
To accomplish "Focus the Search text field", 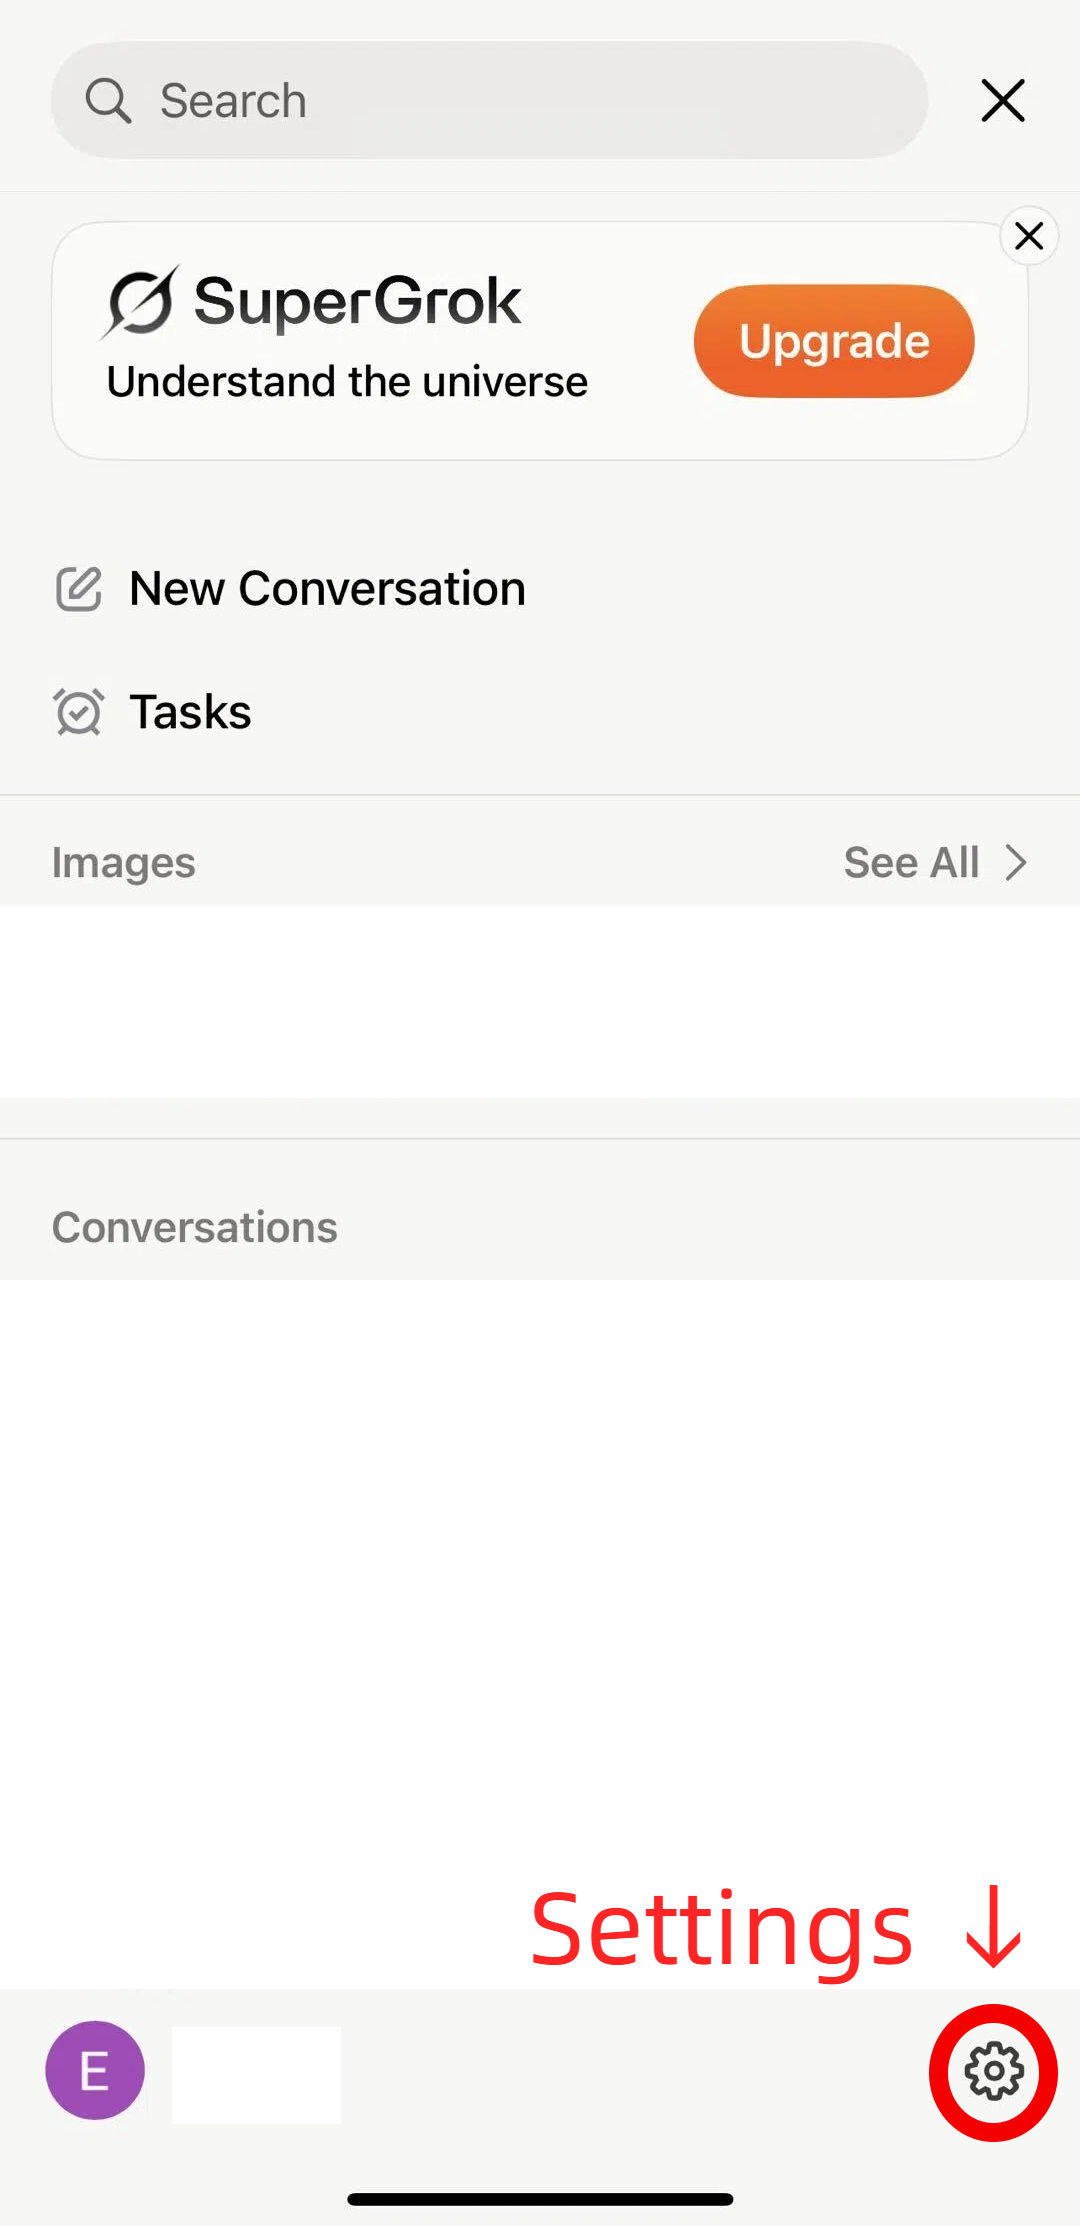I will click(489, 100).
